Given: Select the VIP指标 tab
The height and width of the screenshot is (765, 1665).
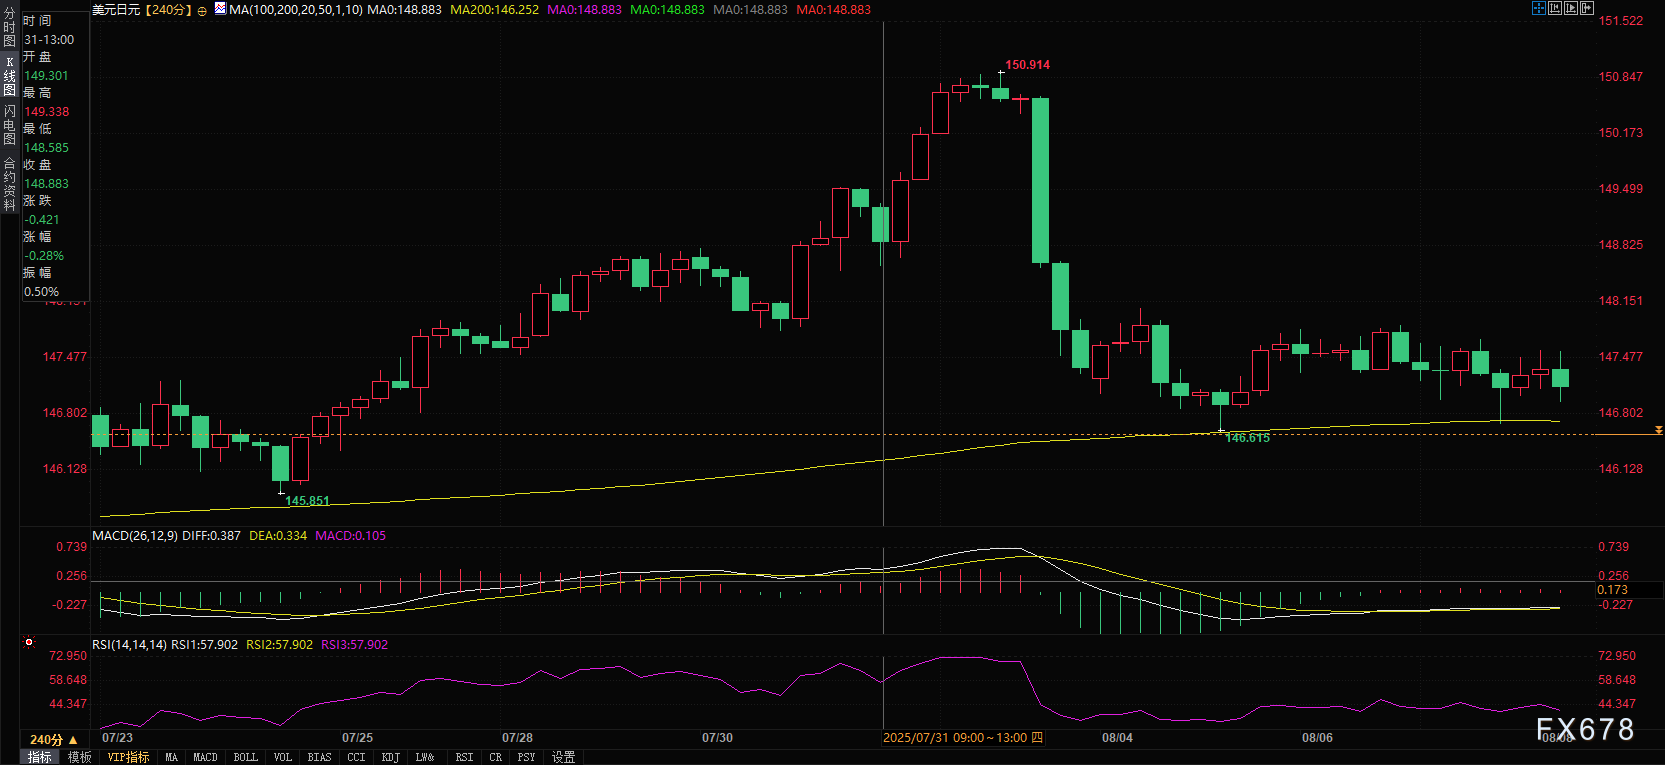Looking at the screenshot, I should (128, 757).
